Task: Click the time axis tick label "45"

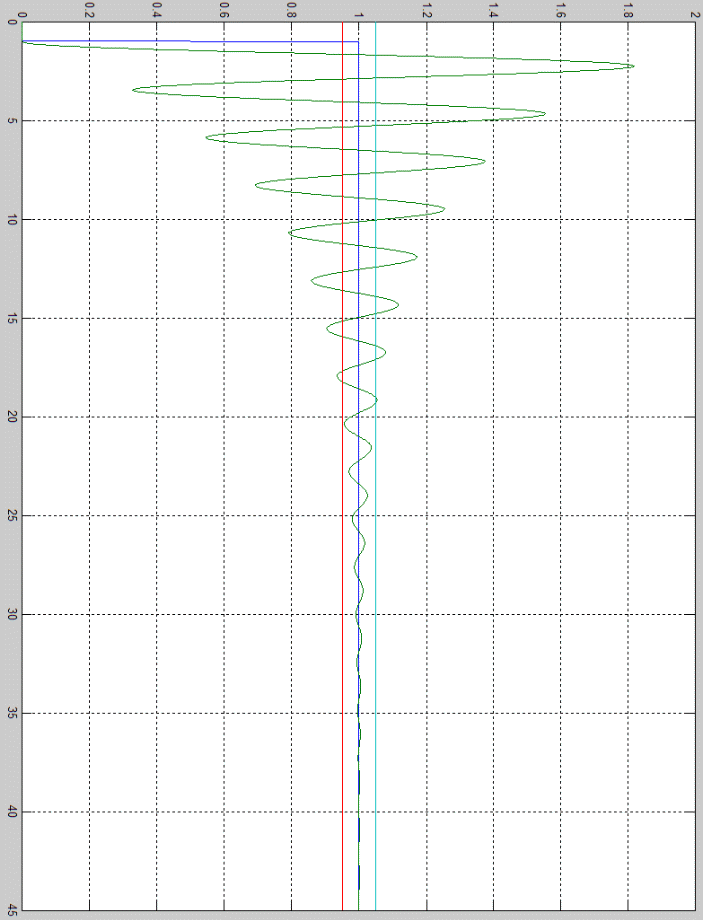Action: [12, 911]
